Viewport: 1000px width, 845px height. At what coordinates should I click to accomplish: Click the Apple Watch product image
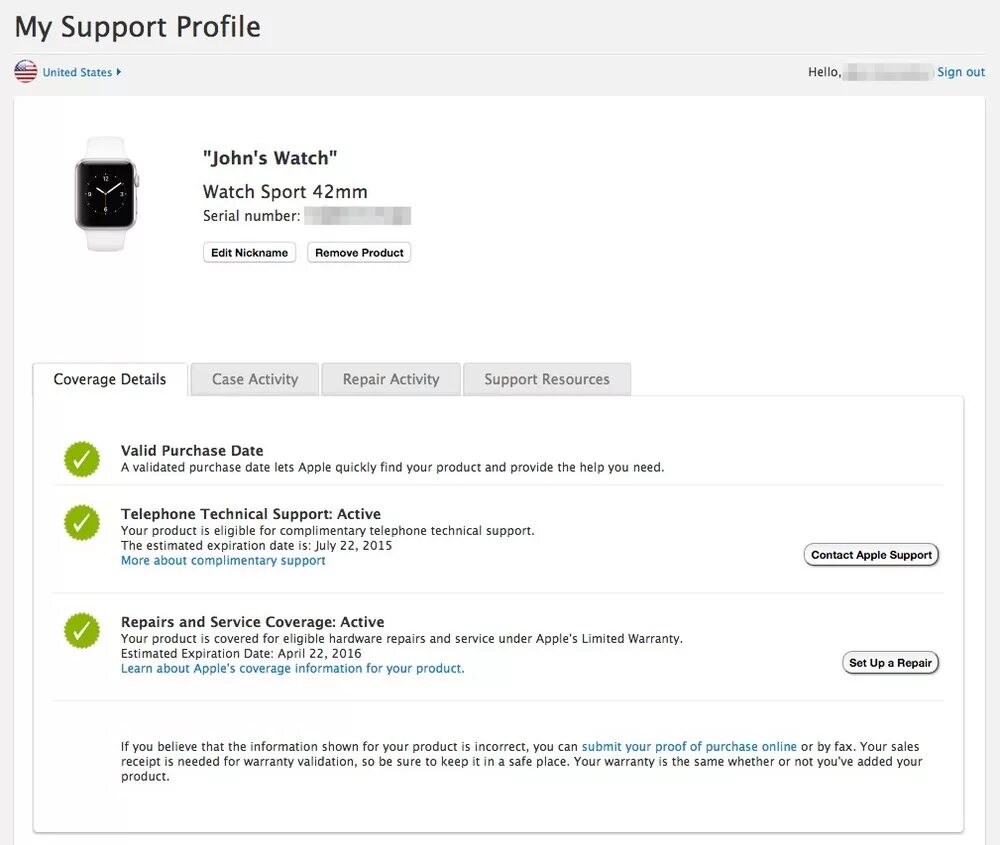click(x=106, y=194)
